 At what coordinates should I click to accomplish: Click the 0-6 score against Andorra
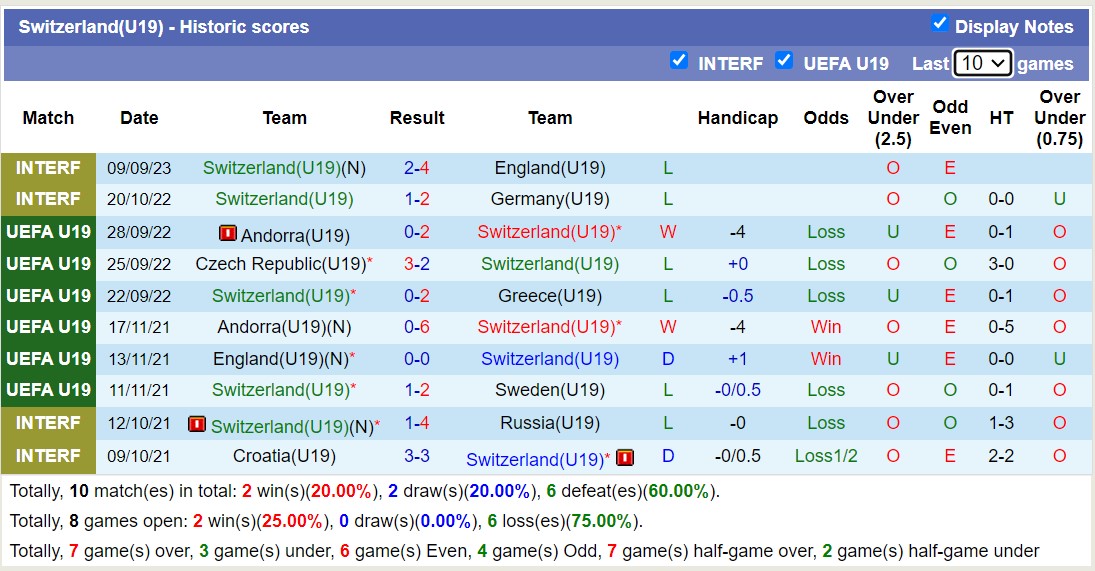point(417,327)
